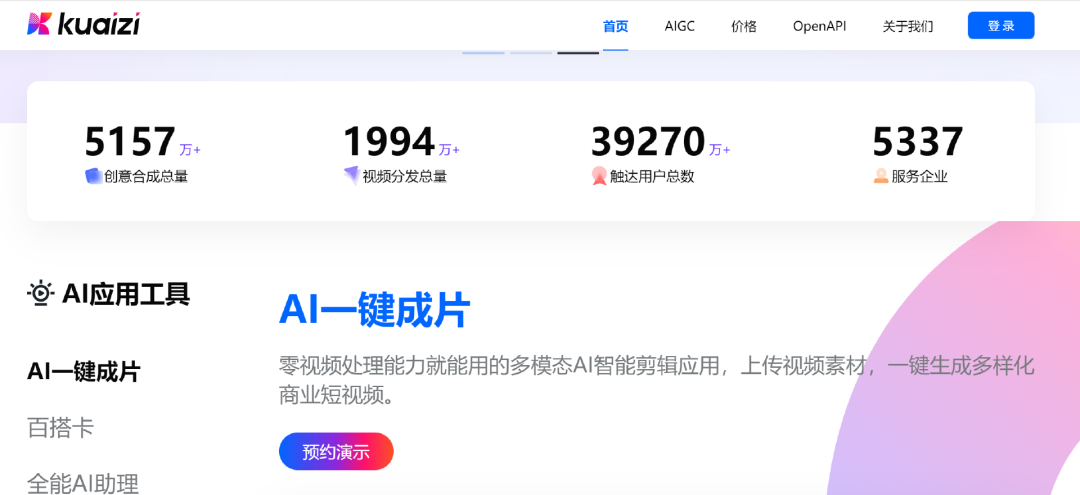This screenshot has width=1080, height=495.
Task: Click the 39270 万+ statistic
Action: point(661,142)
